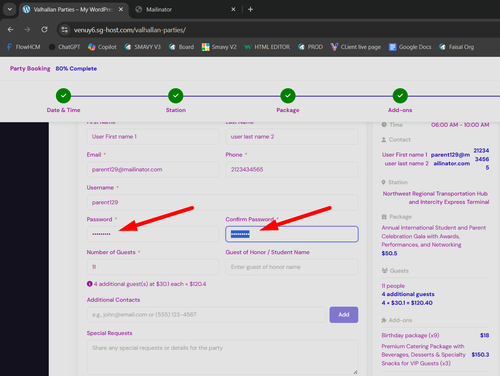This screenshot has height=376, width=500.
Task: Open the Copilot bookmark
Action: [x=102, y=47]
